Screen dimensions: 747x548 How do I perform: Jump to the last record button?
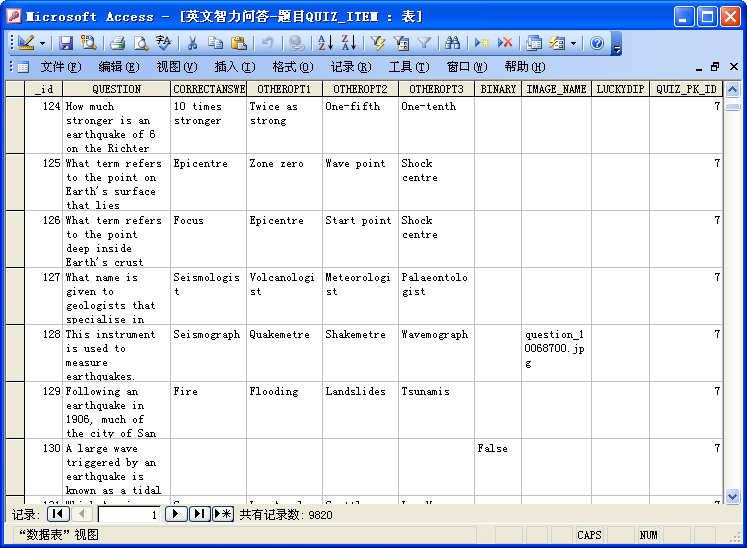click(200, 514)
